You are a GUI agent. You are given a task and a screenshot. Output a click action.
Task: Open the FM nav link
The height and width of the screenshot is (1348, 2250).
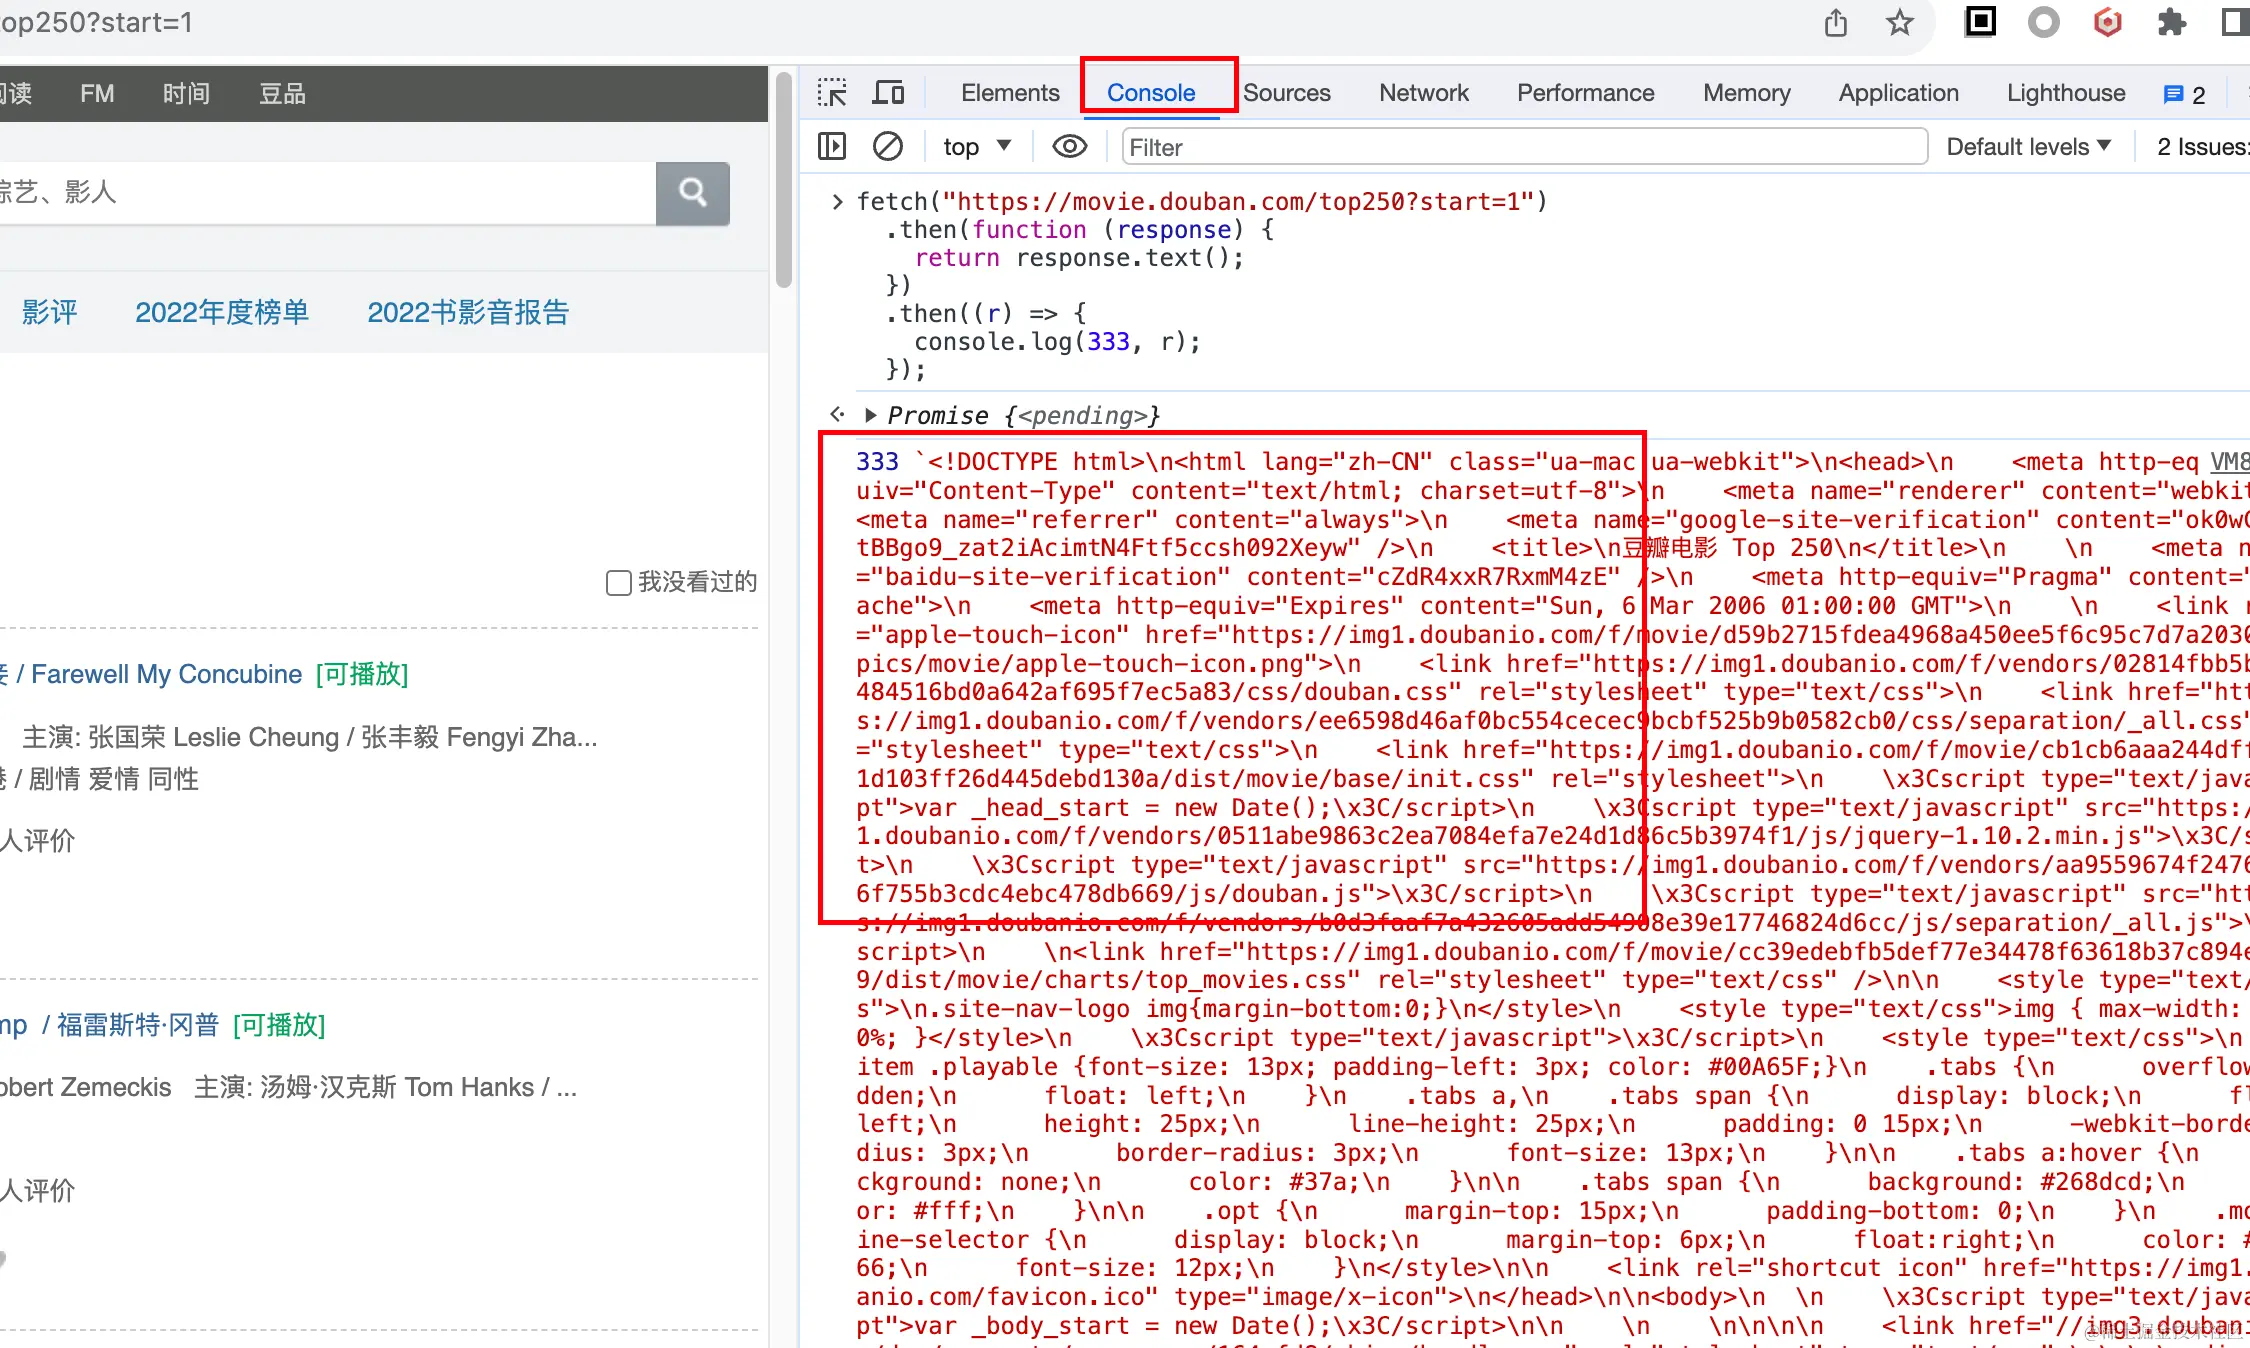click(x=97, y=94)
